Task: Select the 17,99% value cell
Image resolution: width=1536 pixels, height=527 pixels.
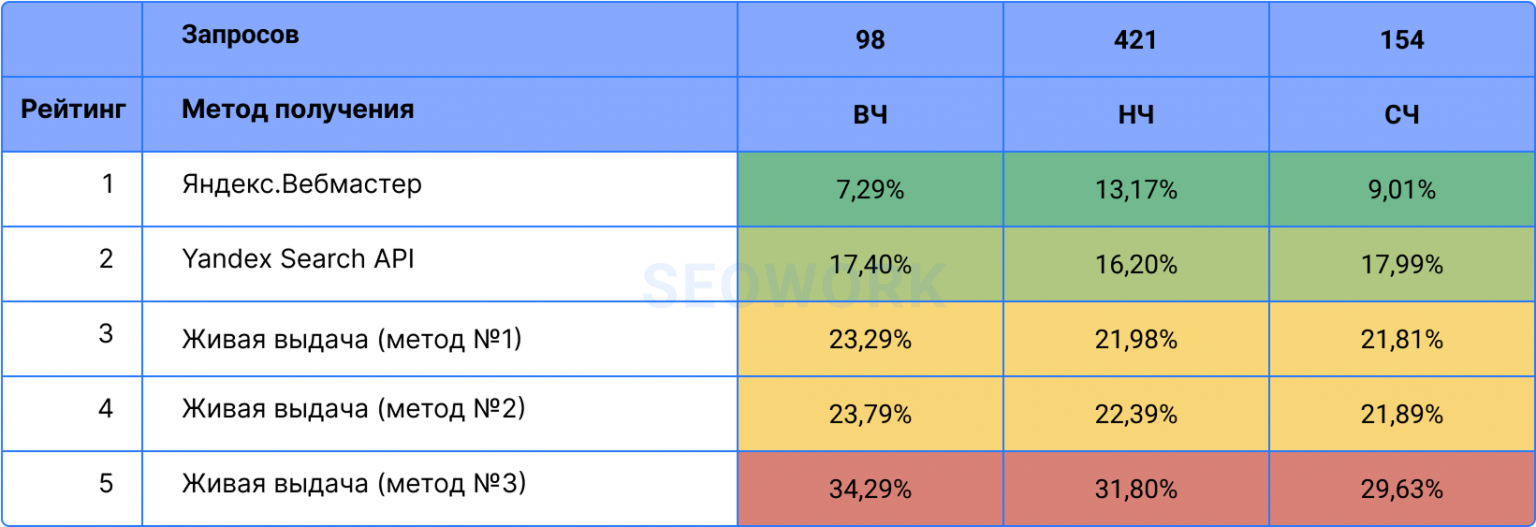Action: pos(1402,265)
